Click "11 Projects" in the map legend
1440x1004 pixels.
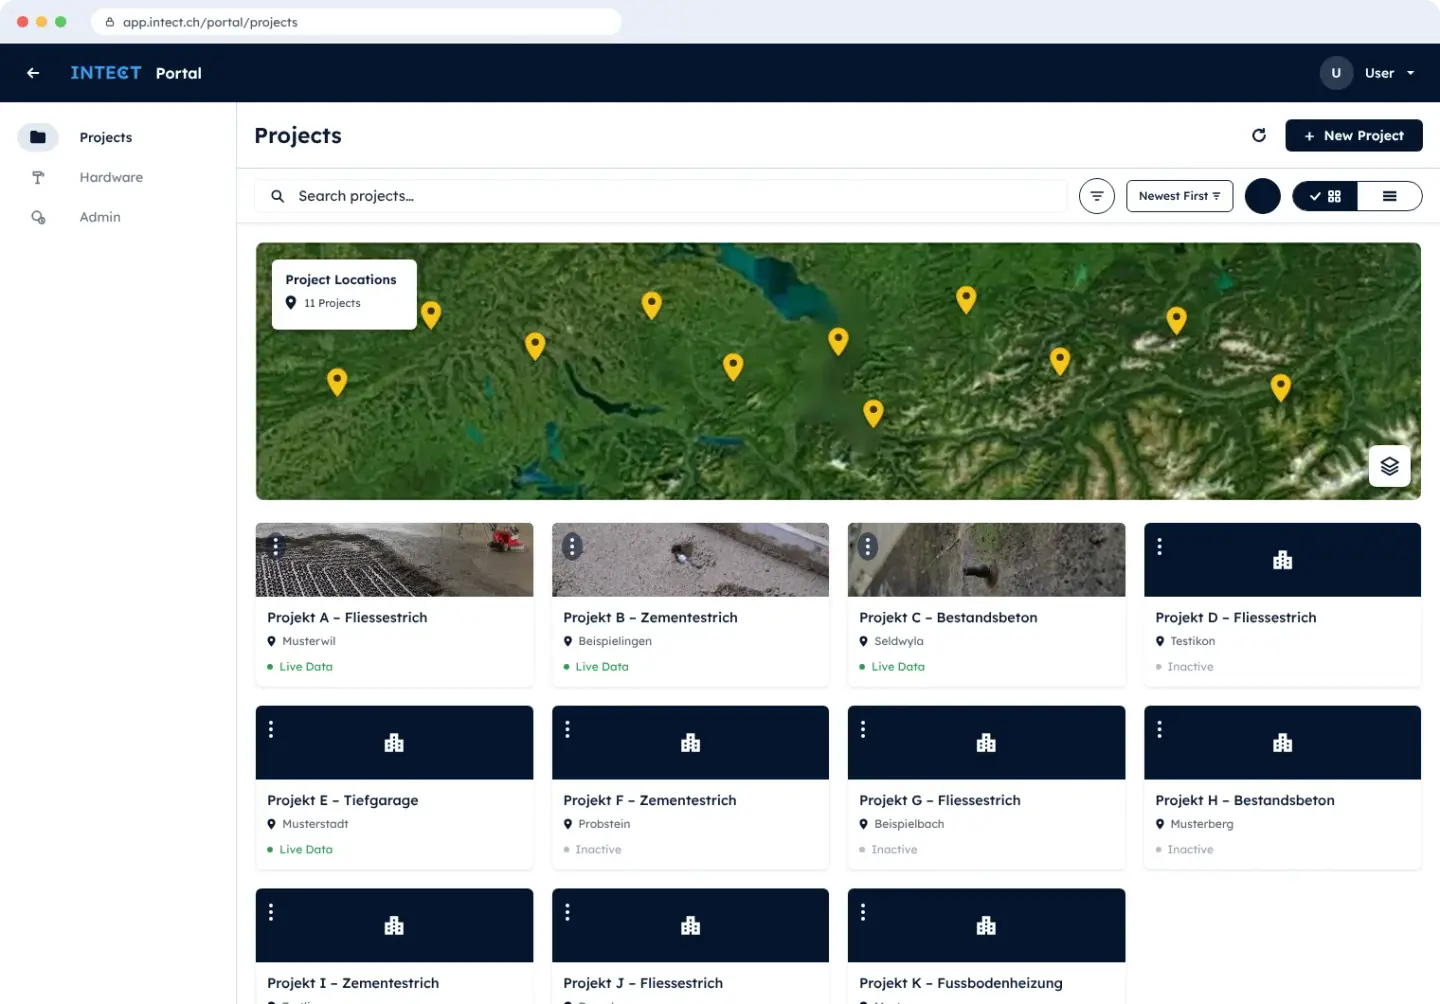tap(332, 303)
